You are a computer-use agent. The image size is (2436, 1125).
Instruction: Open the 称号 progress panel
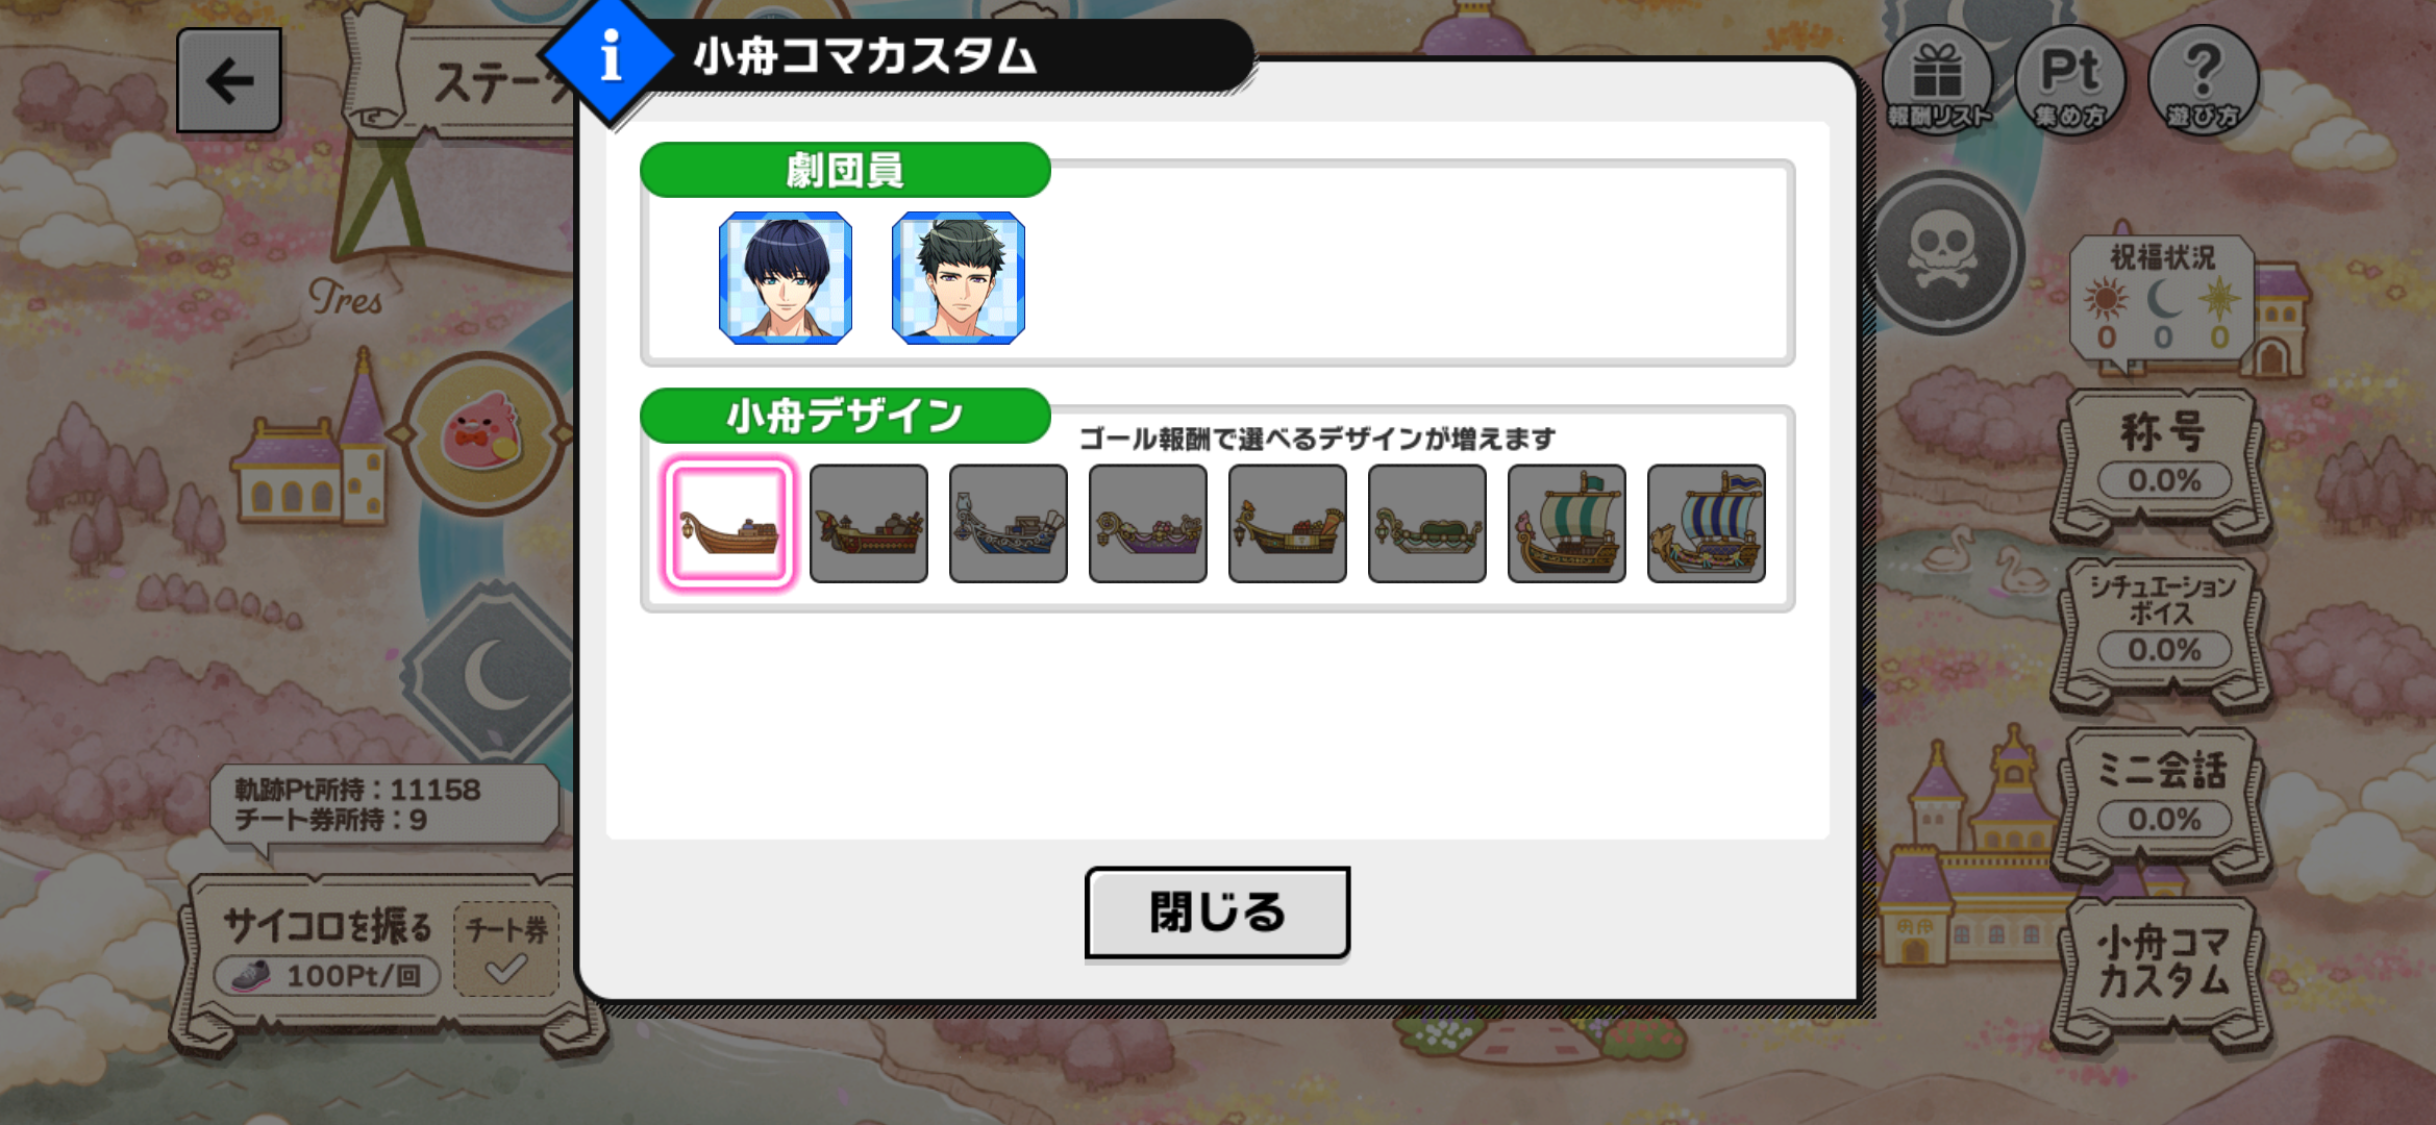(2162, 457)
